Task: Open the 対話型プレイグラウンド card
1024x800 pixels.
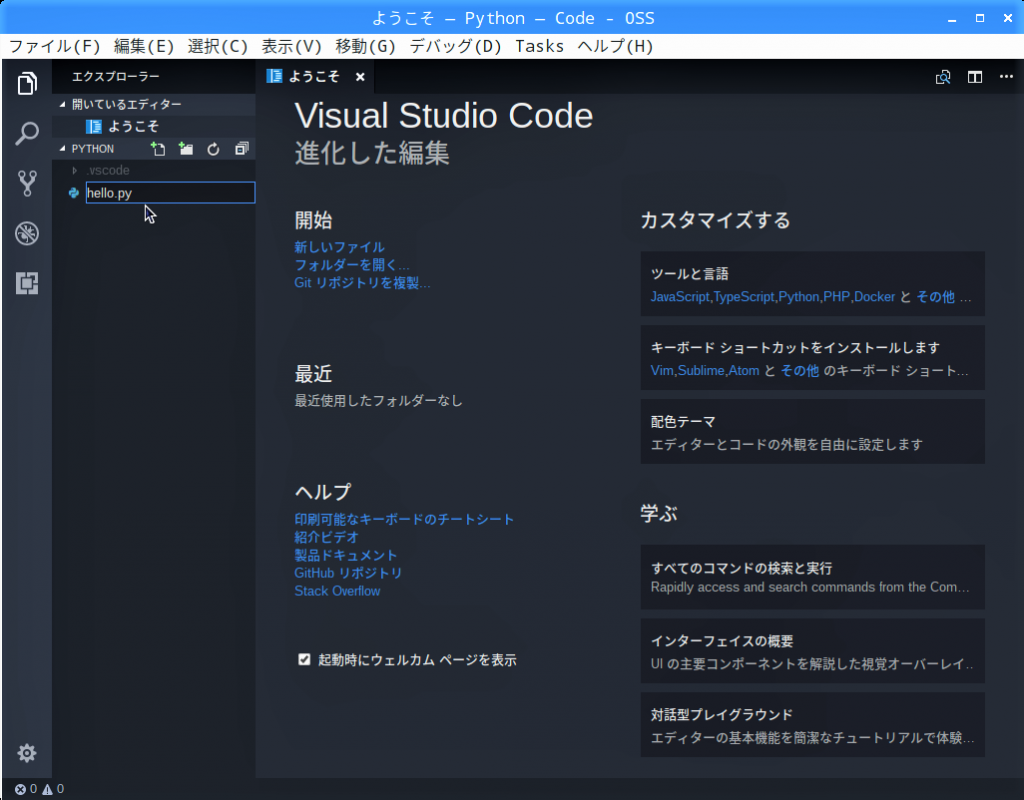Action: 812,725
